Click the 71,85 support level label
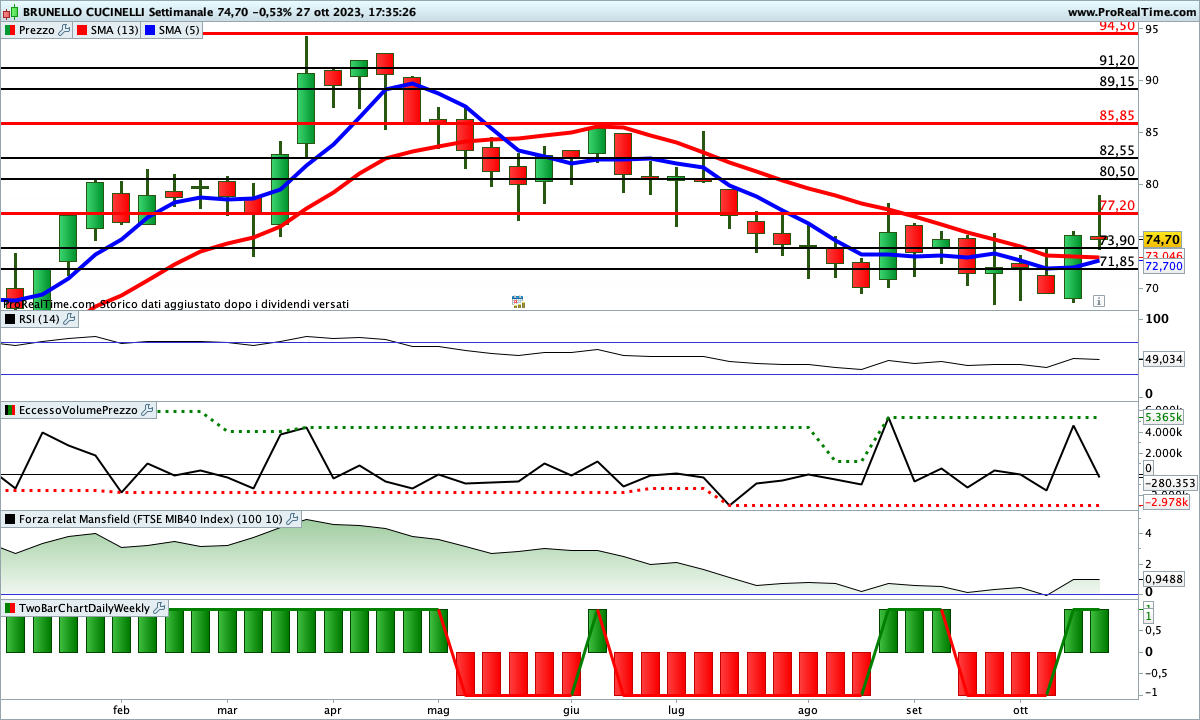The height and width of the screenshot is (720, 1200). pos(1117,262)
